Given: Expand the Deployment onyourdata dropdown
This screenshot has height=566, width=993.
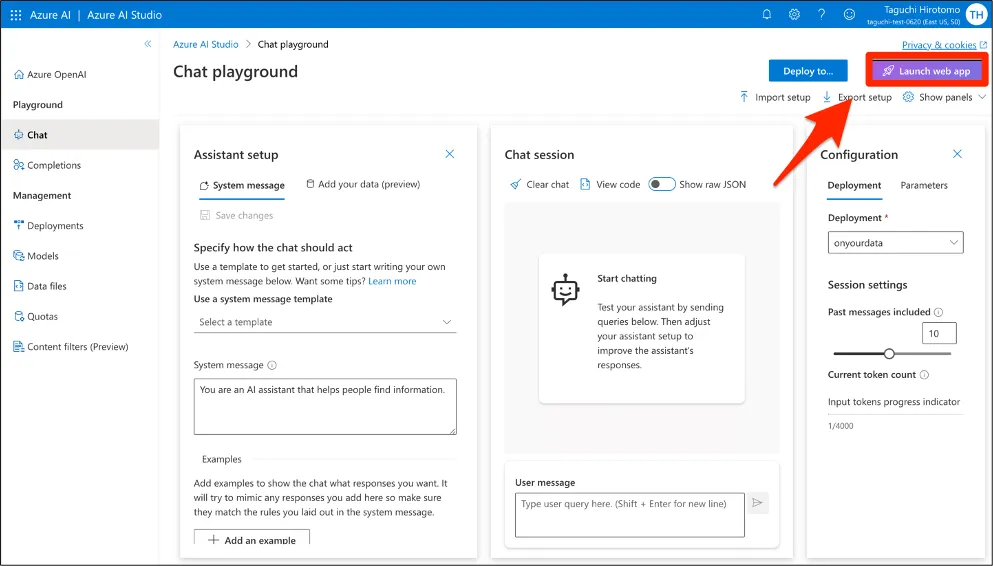Looking at the screenshot, I should (895, 242).
